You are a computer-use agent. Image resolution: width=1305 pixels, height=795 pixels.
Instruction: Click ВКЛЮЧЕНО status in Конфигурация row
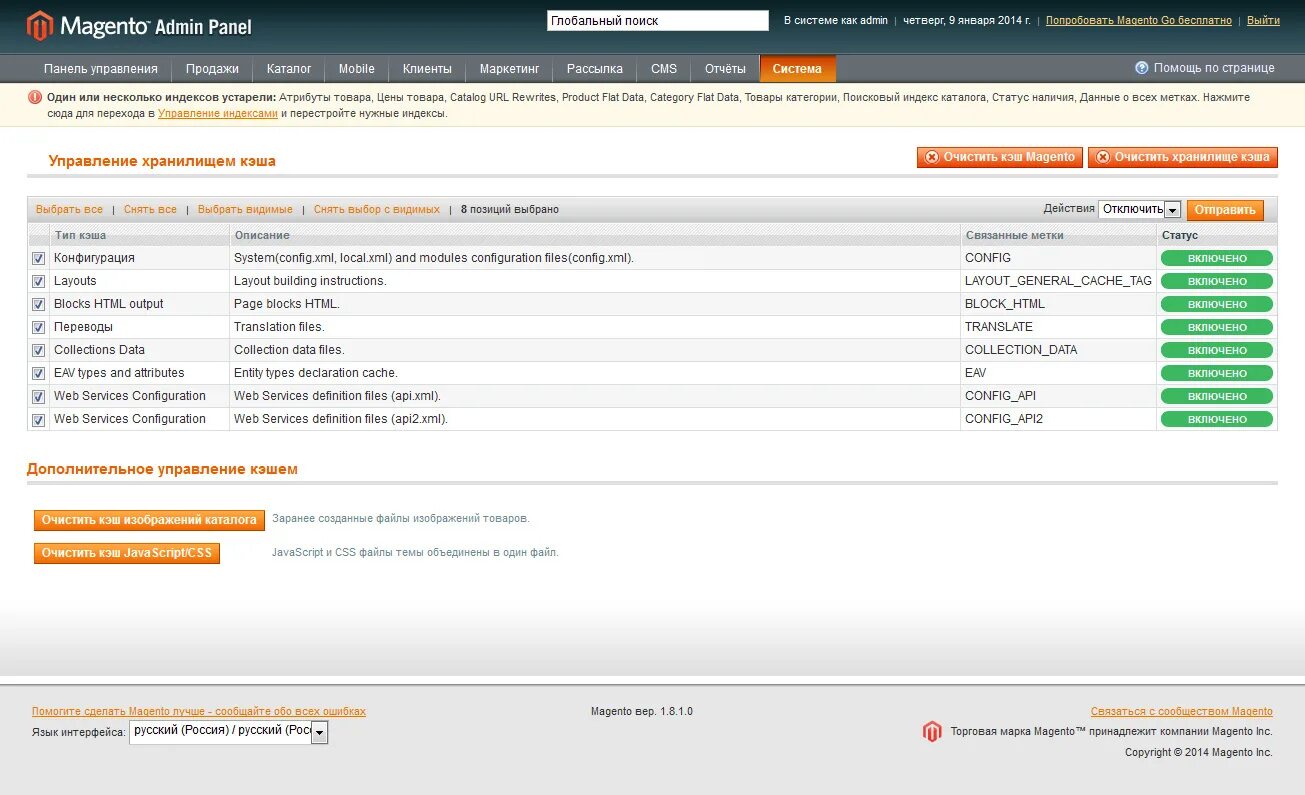point(1217,258)
